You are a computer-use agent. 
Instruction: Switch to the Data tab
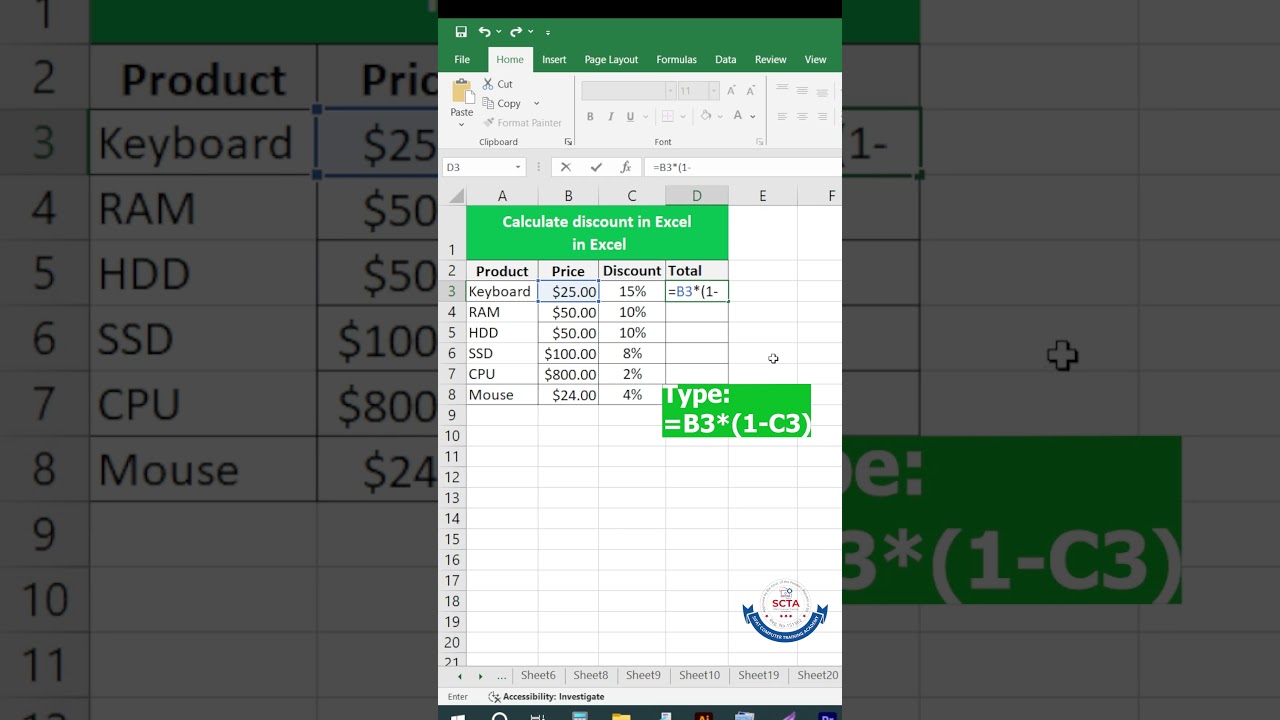click(x=725, y=59)
